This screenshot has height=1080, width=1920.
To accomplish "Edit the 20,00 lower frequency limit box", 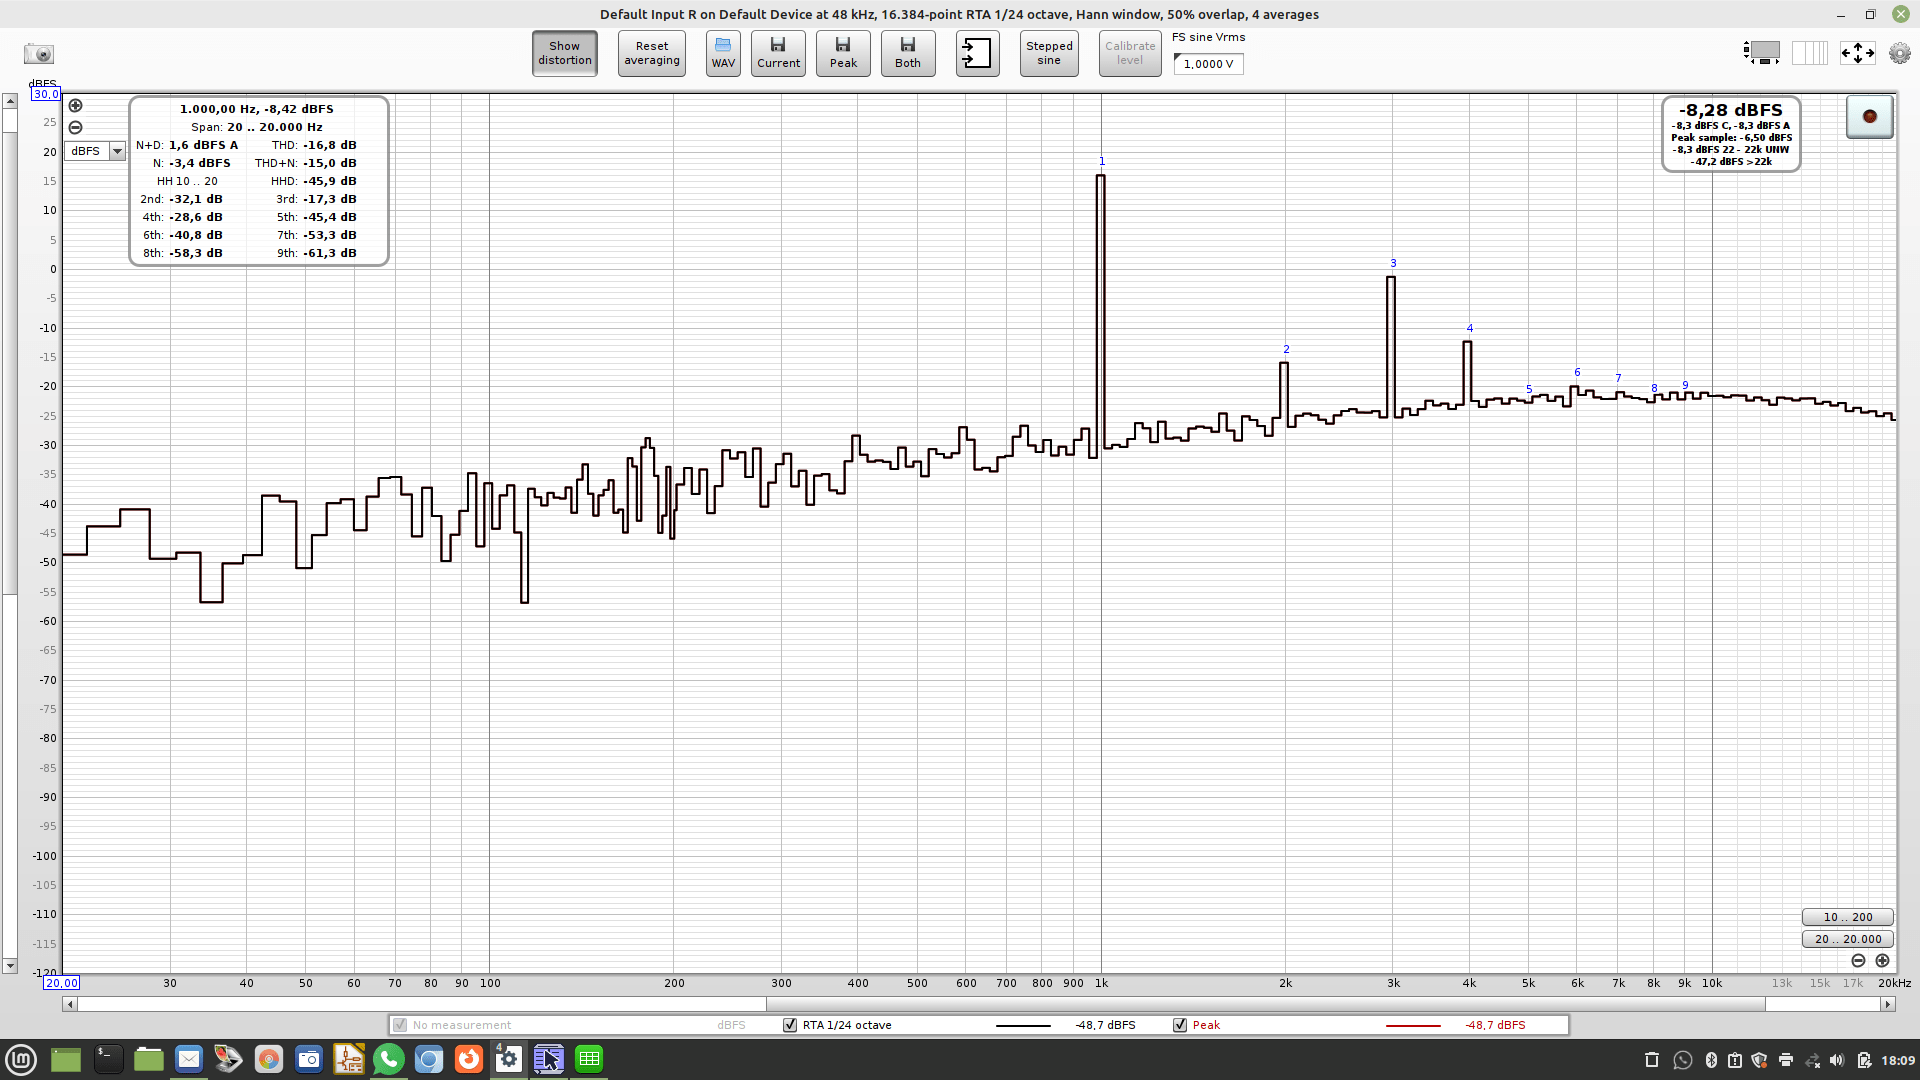I will pos(61,983).
